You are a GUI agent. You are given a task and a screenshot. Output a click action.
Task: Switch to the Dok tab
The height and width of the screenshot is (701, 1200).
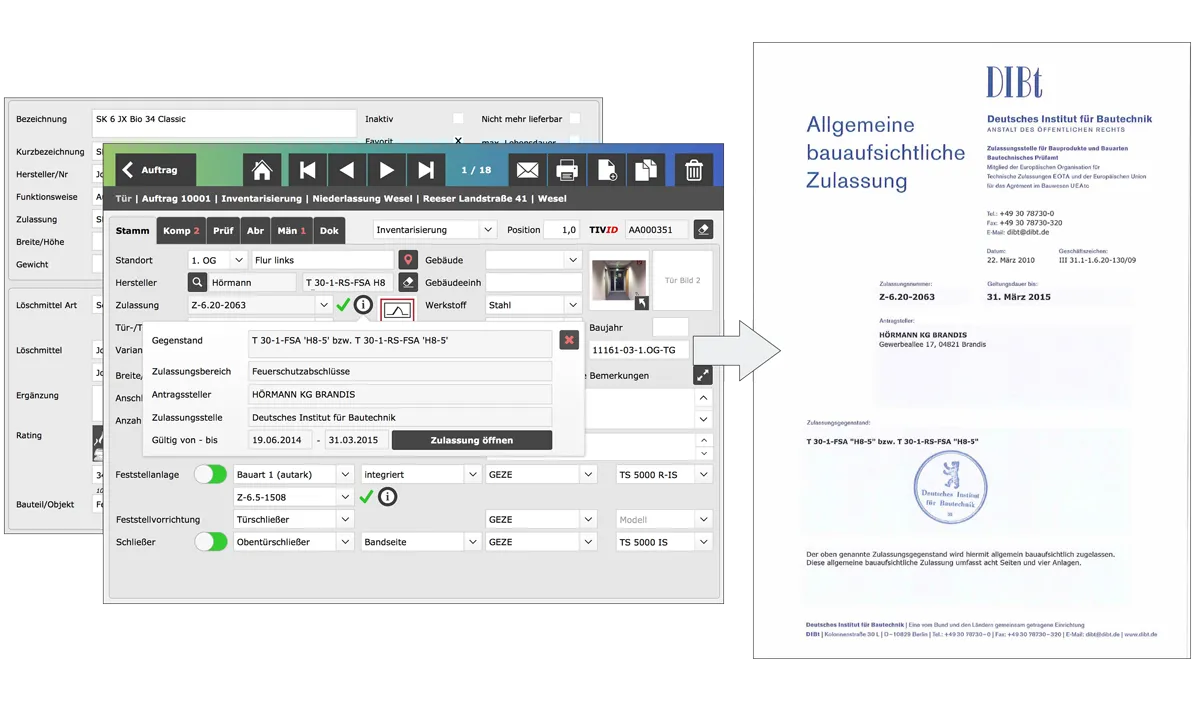tap(329, 230)
